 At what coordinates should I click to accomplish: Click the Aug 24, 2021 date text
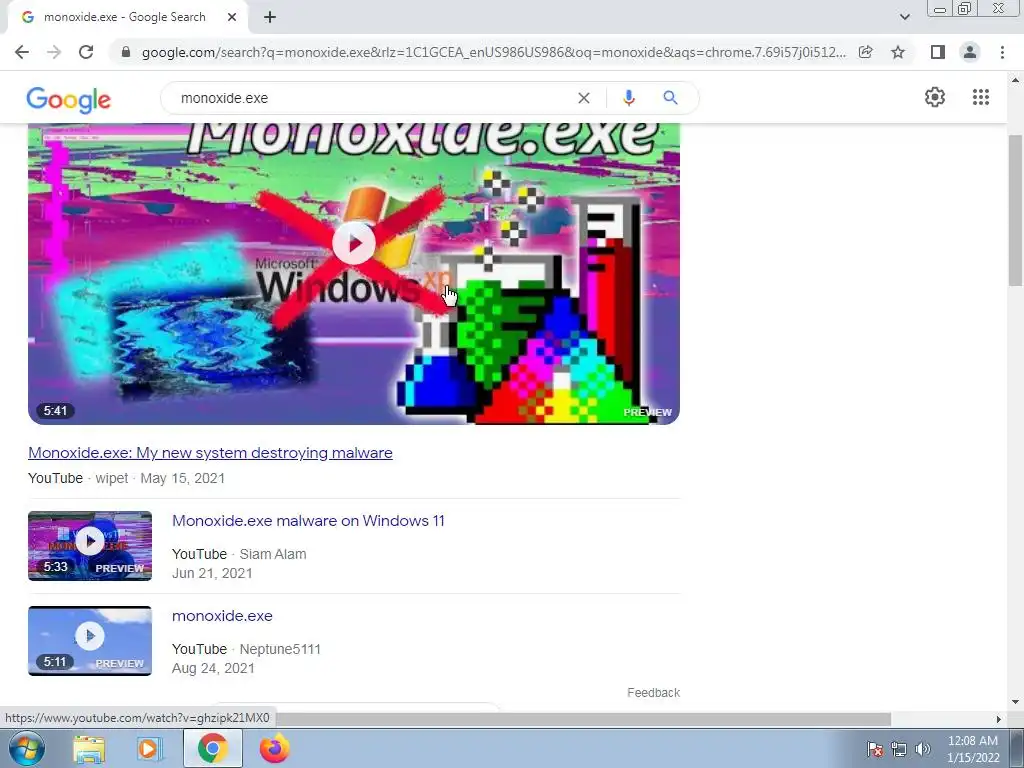click(x=213, y=668)
